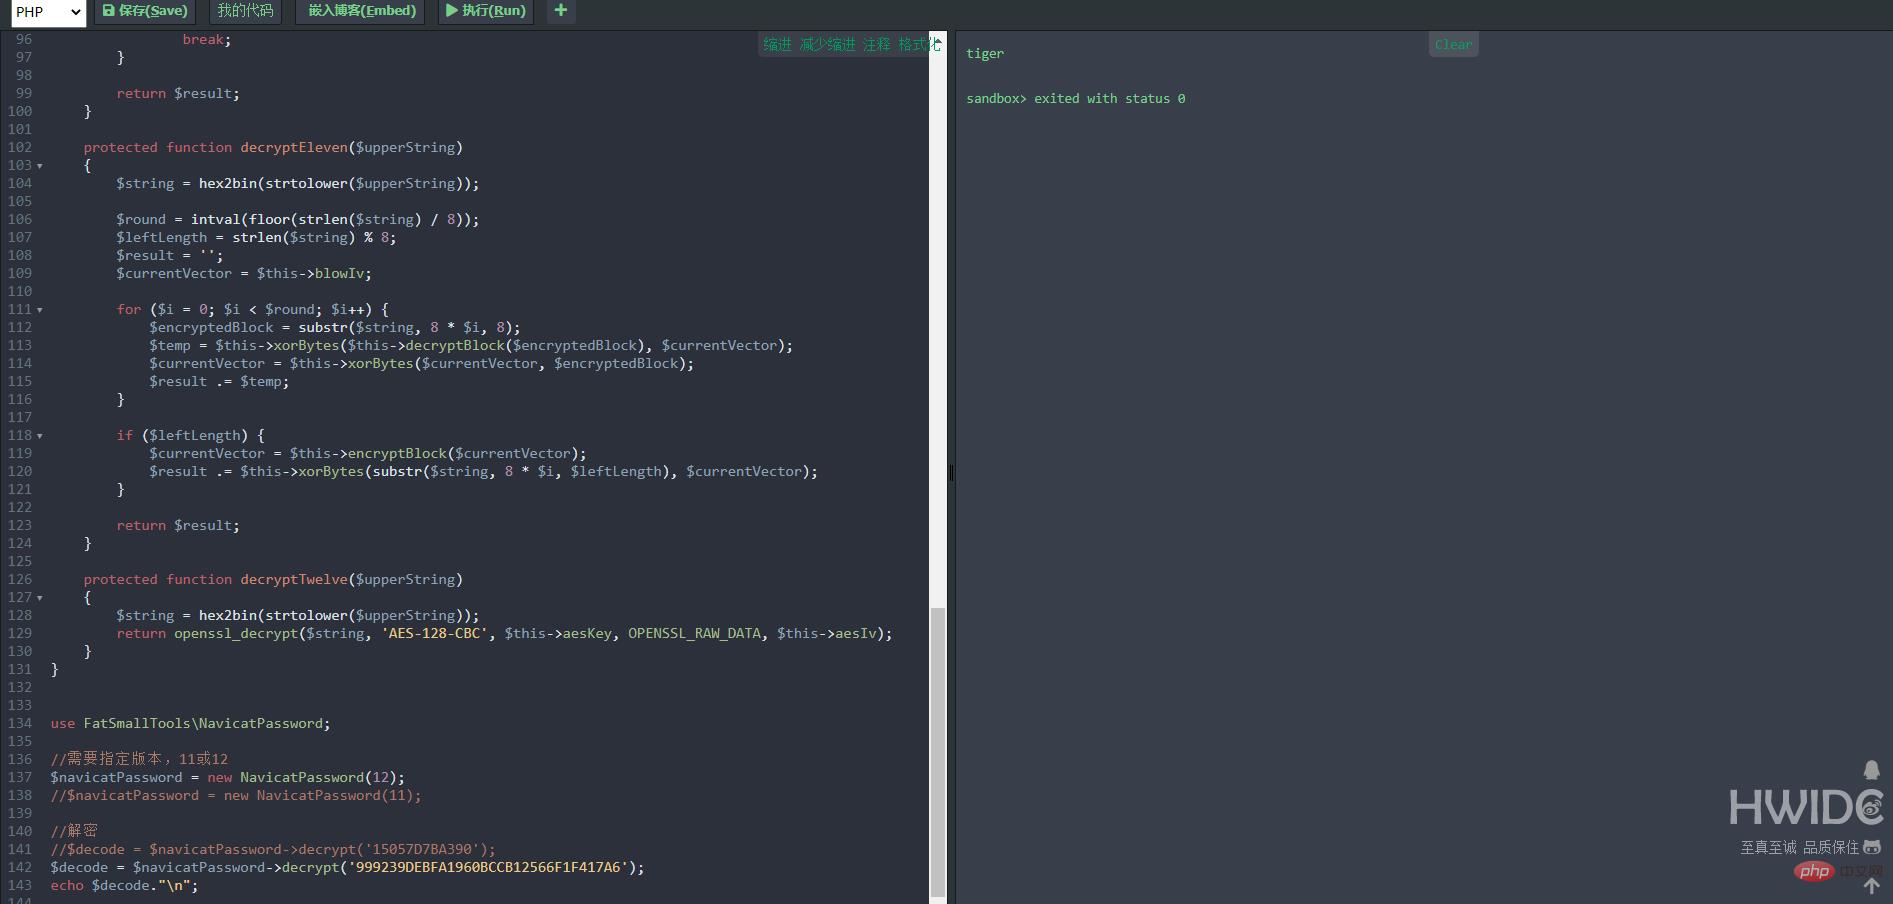Click '$result .= $temp;' line
The height and width of the screenshot is (904, 1893).
pos(219,382)
